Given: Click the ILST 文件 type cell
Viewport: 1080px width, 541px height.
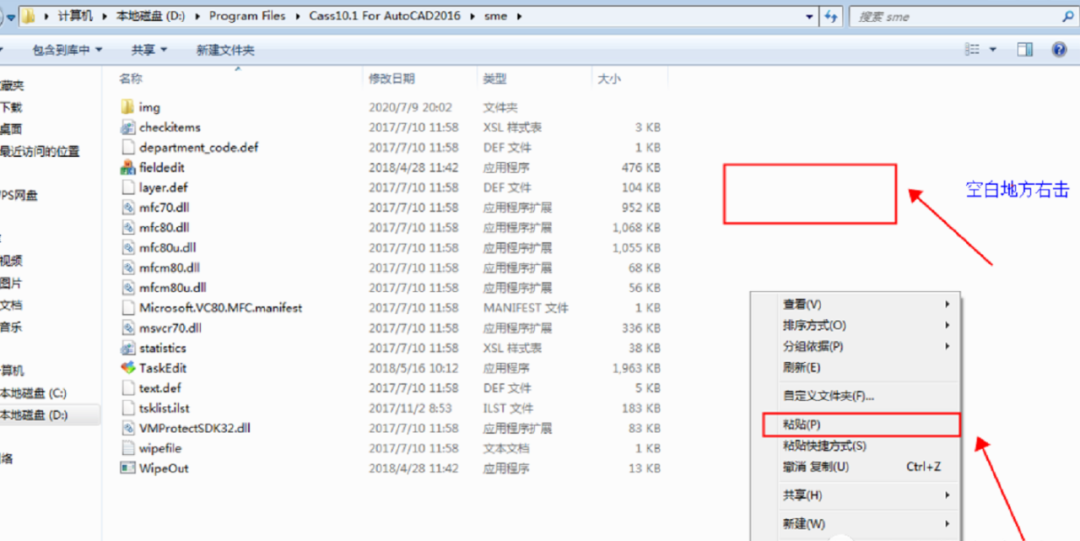Looking at the screenshot, I should click(510, 408).
